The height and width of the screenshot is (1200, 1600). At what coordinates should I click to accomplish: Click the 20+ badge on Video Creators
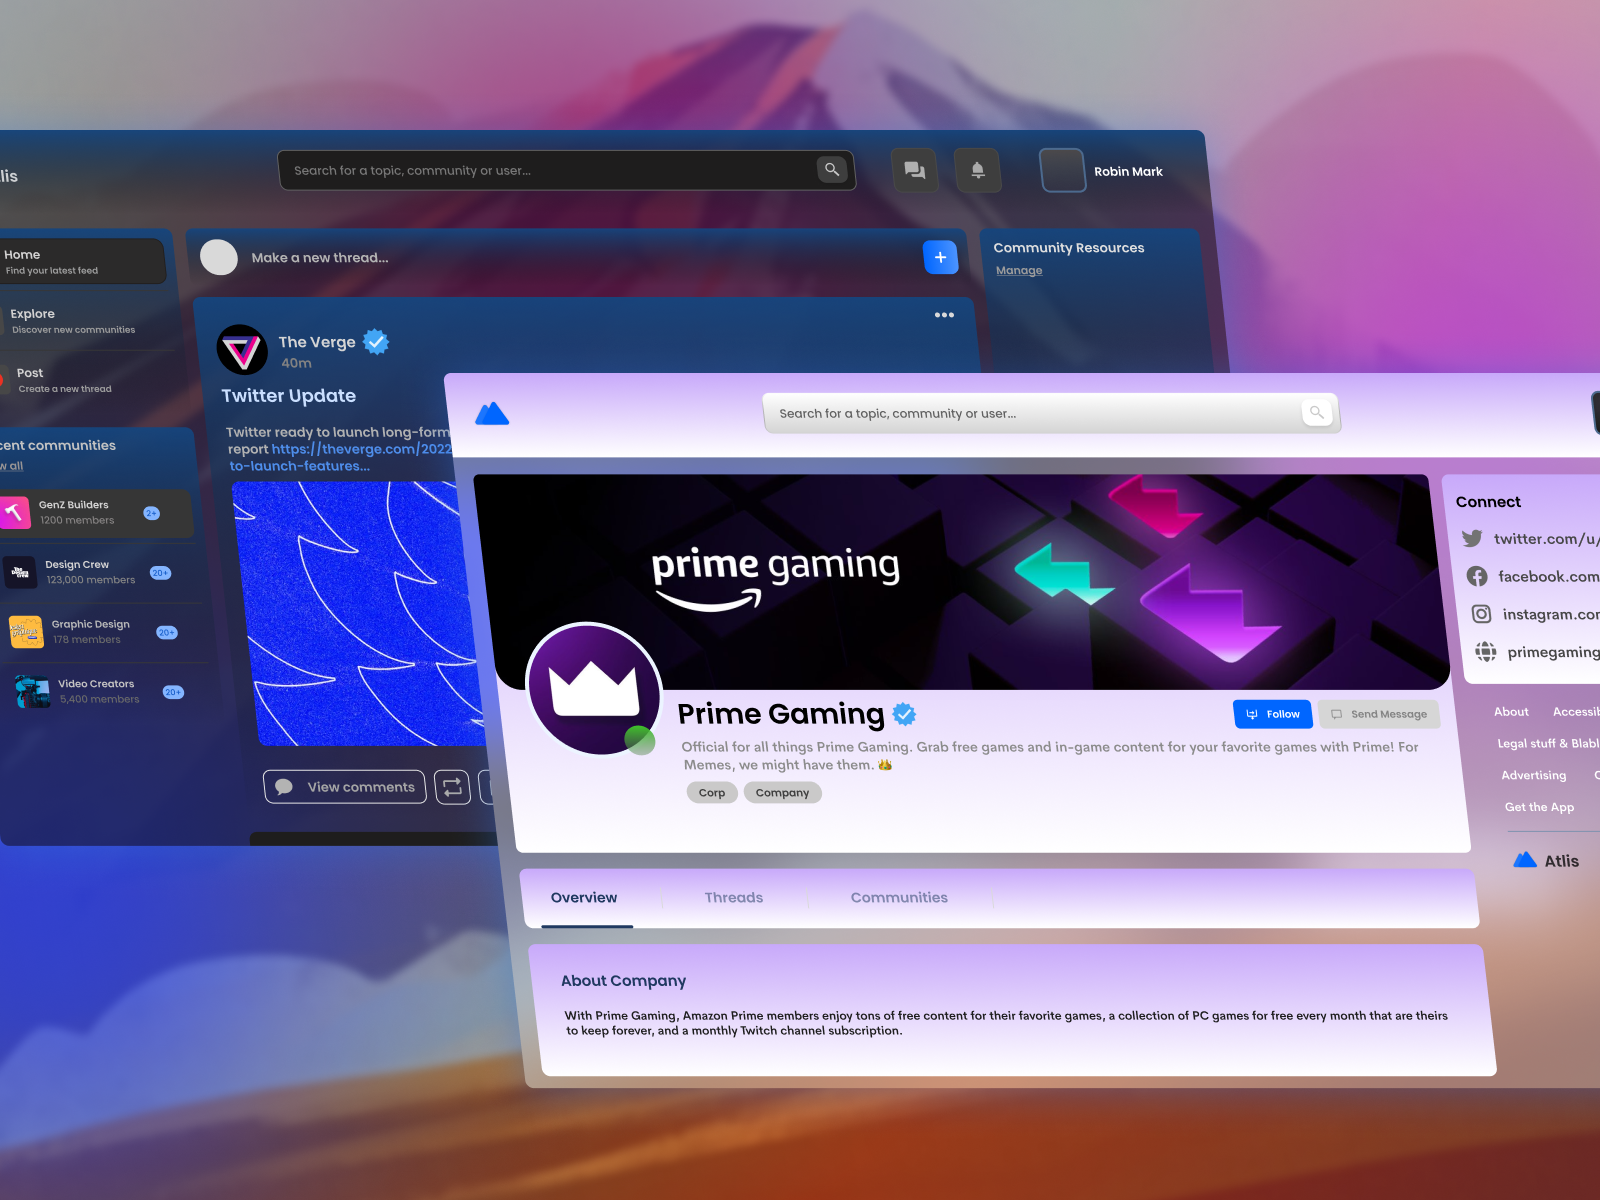[x=174, y=692]
